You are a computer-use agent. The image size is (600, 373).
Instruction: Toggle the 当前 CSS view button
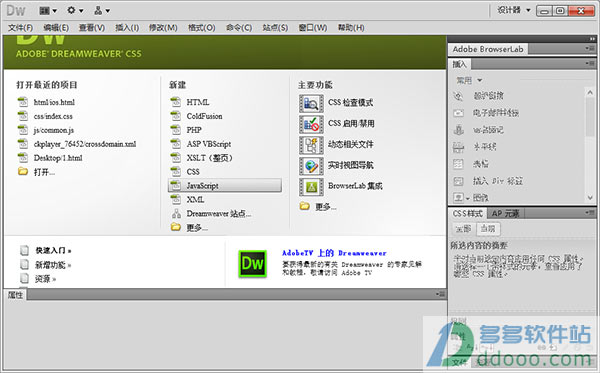[x=488, y=229]
